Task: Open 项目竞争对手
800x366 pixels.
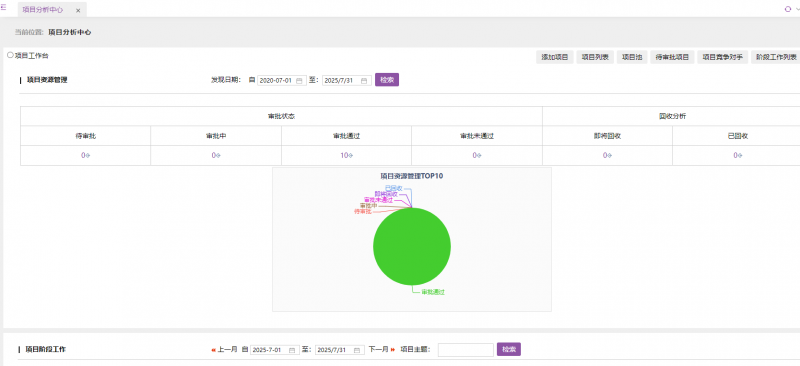Action: [x=722, y=57]
